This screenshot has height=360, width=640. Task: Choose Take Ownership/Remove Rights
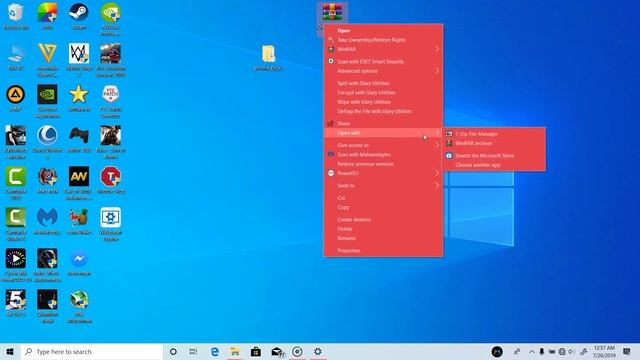click(x=383, y=40)
